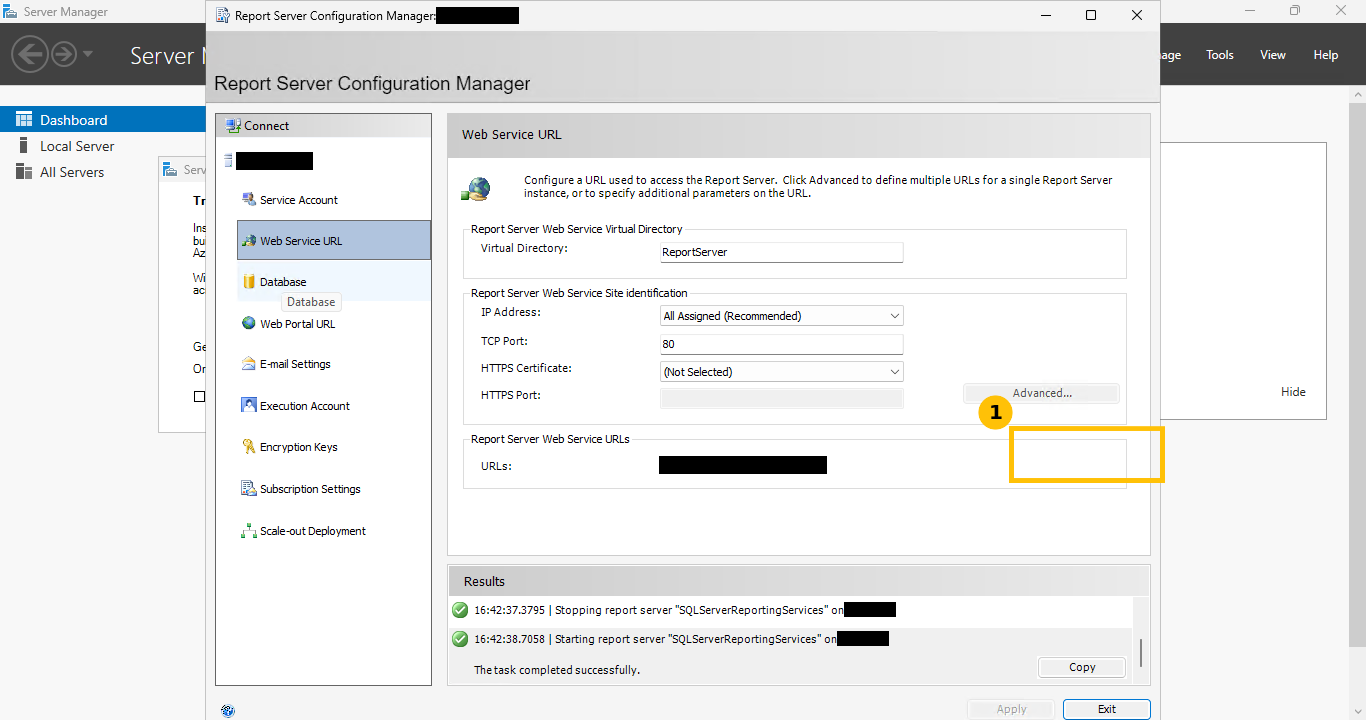This screenshot has height=720, width=1366.
Task: Click the Web Service URL icon
Action: click(x=249, y=240)
